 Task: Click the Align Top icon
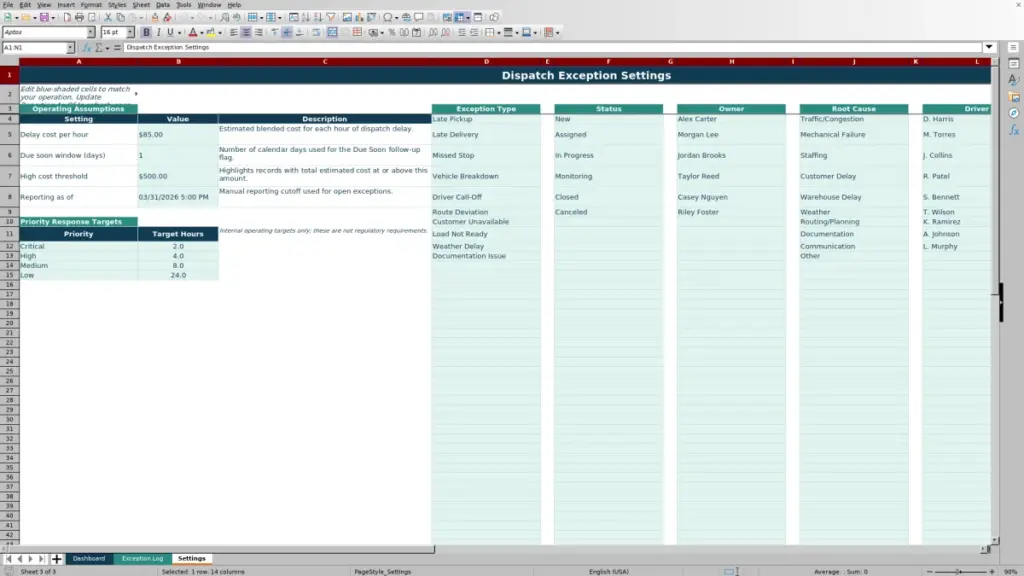275,32
